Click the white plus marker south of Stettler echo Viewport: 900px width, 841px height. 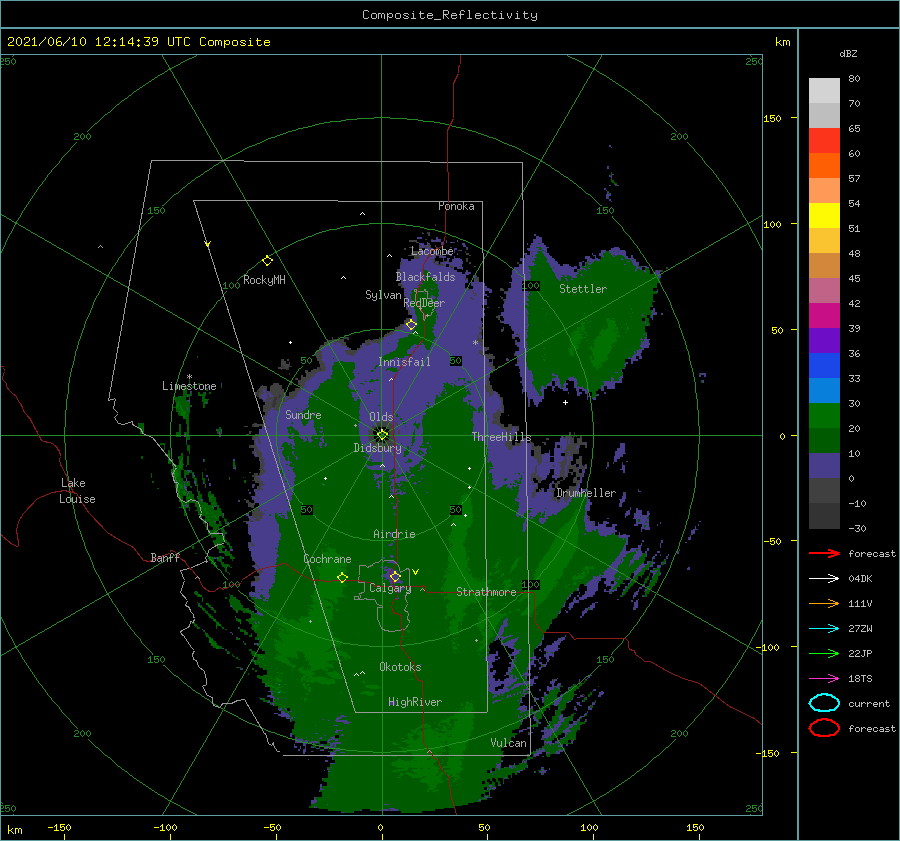[565, 402]
